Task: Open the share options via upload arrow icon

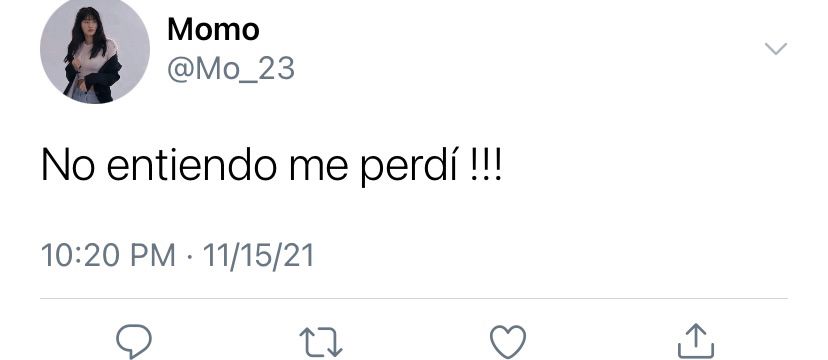Action: click(695, 341)
